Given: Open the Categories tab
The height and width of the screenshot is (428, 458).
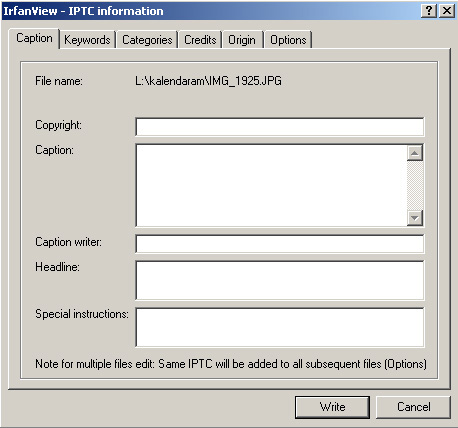Looking at the screenshot, I should 147,40.
